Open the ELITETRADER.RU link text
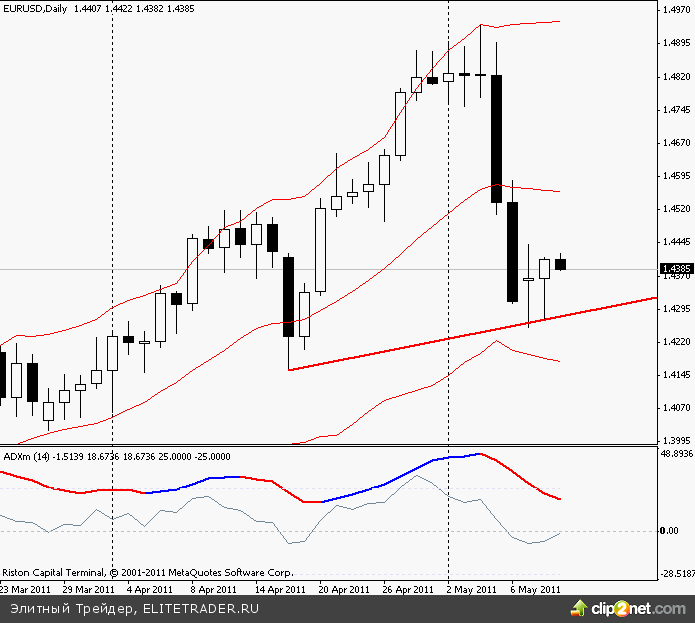This screenshot has height=623, width=695. (x=201, y=609)
